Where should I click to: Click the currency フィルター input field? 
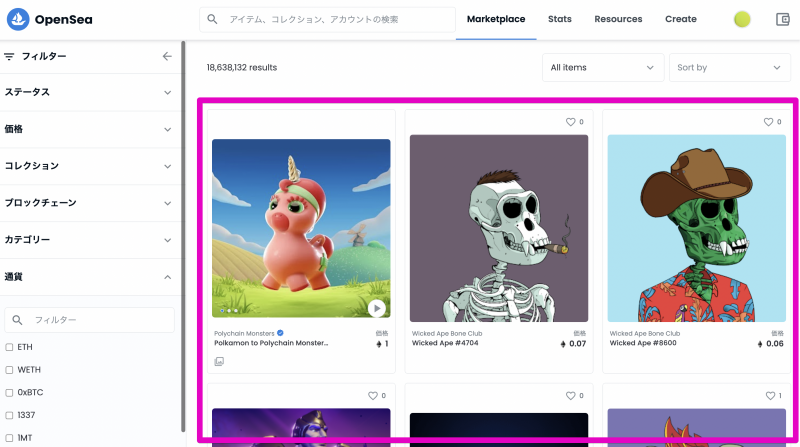coord(90,320)
